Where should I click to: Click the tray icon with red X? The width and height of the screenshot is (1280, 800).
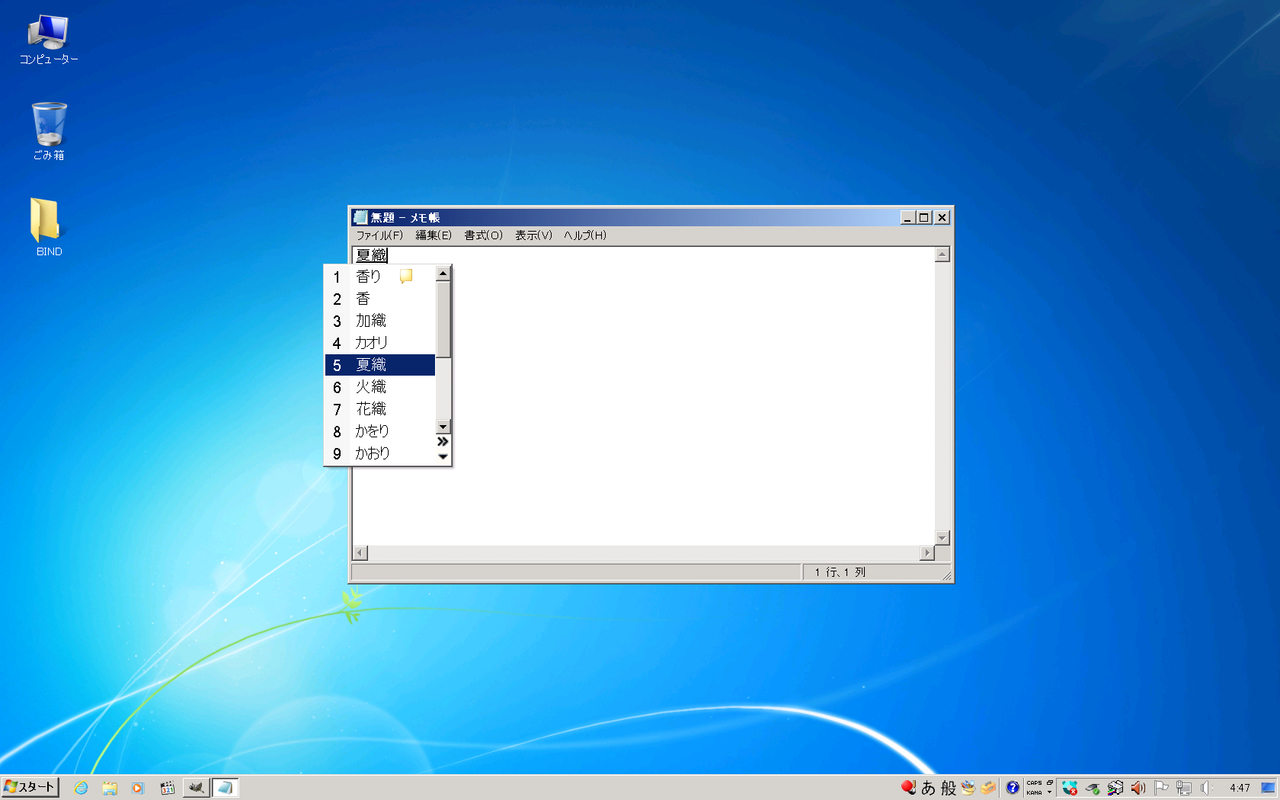point(1070,788)
